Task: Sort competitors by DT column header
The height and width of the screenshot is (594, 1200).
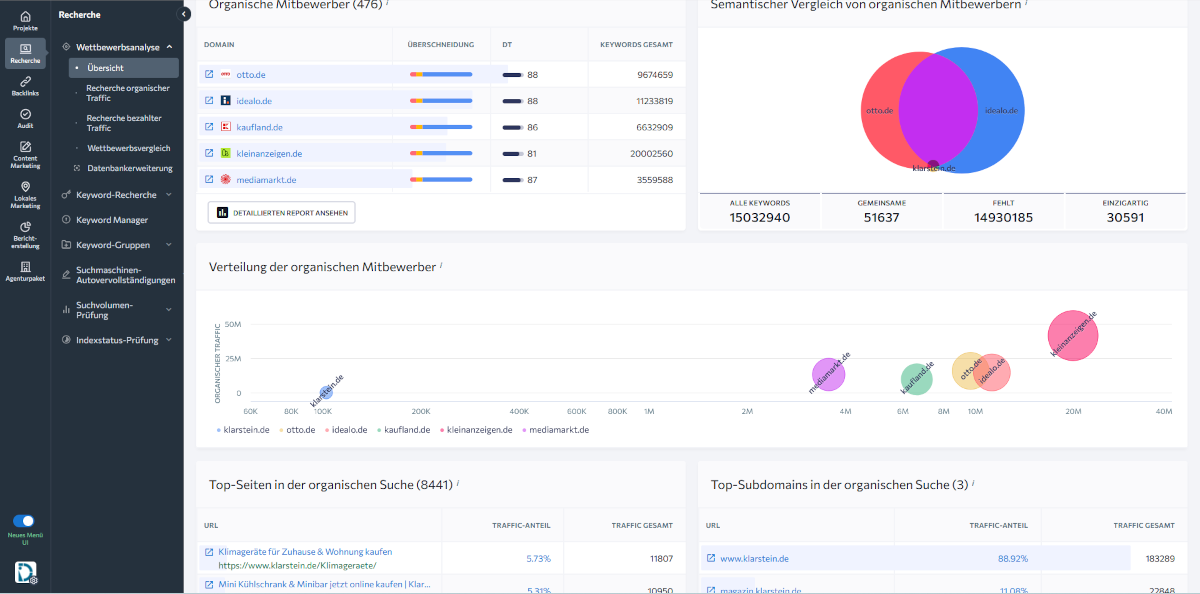Action: (x=507, y=45)
